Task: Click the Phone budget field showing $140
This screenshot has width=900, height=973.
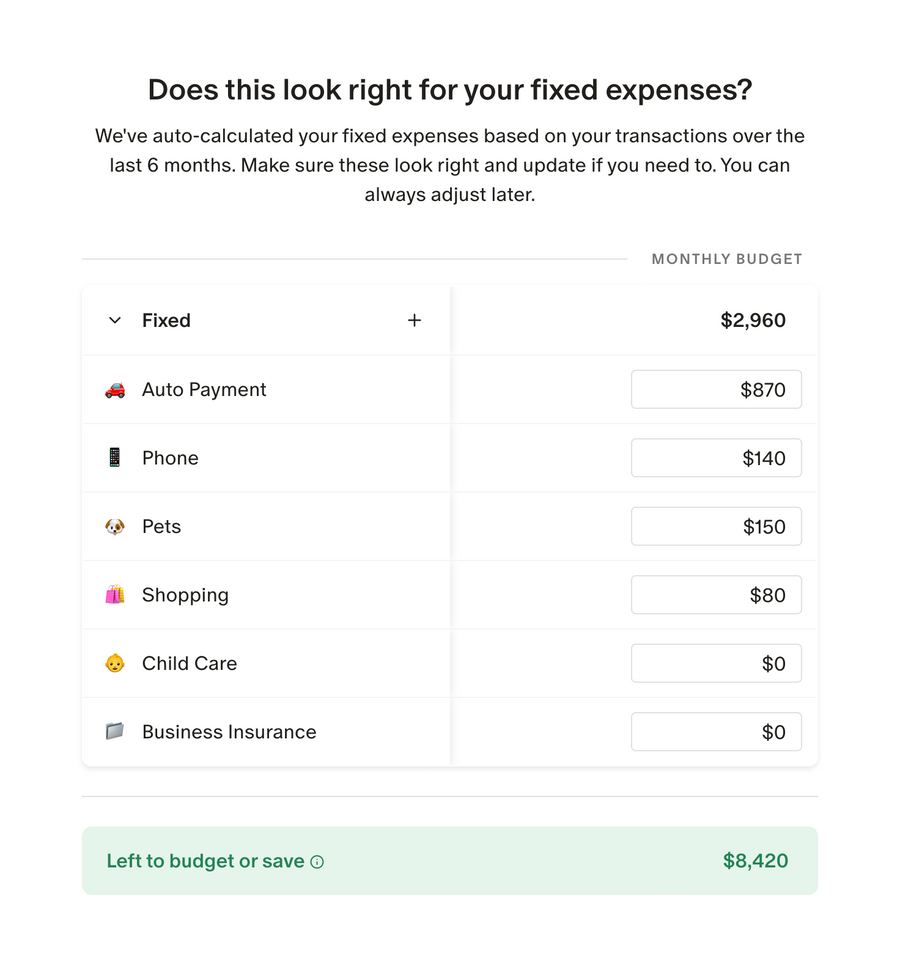Action: tap(716, 457)
